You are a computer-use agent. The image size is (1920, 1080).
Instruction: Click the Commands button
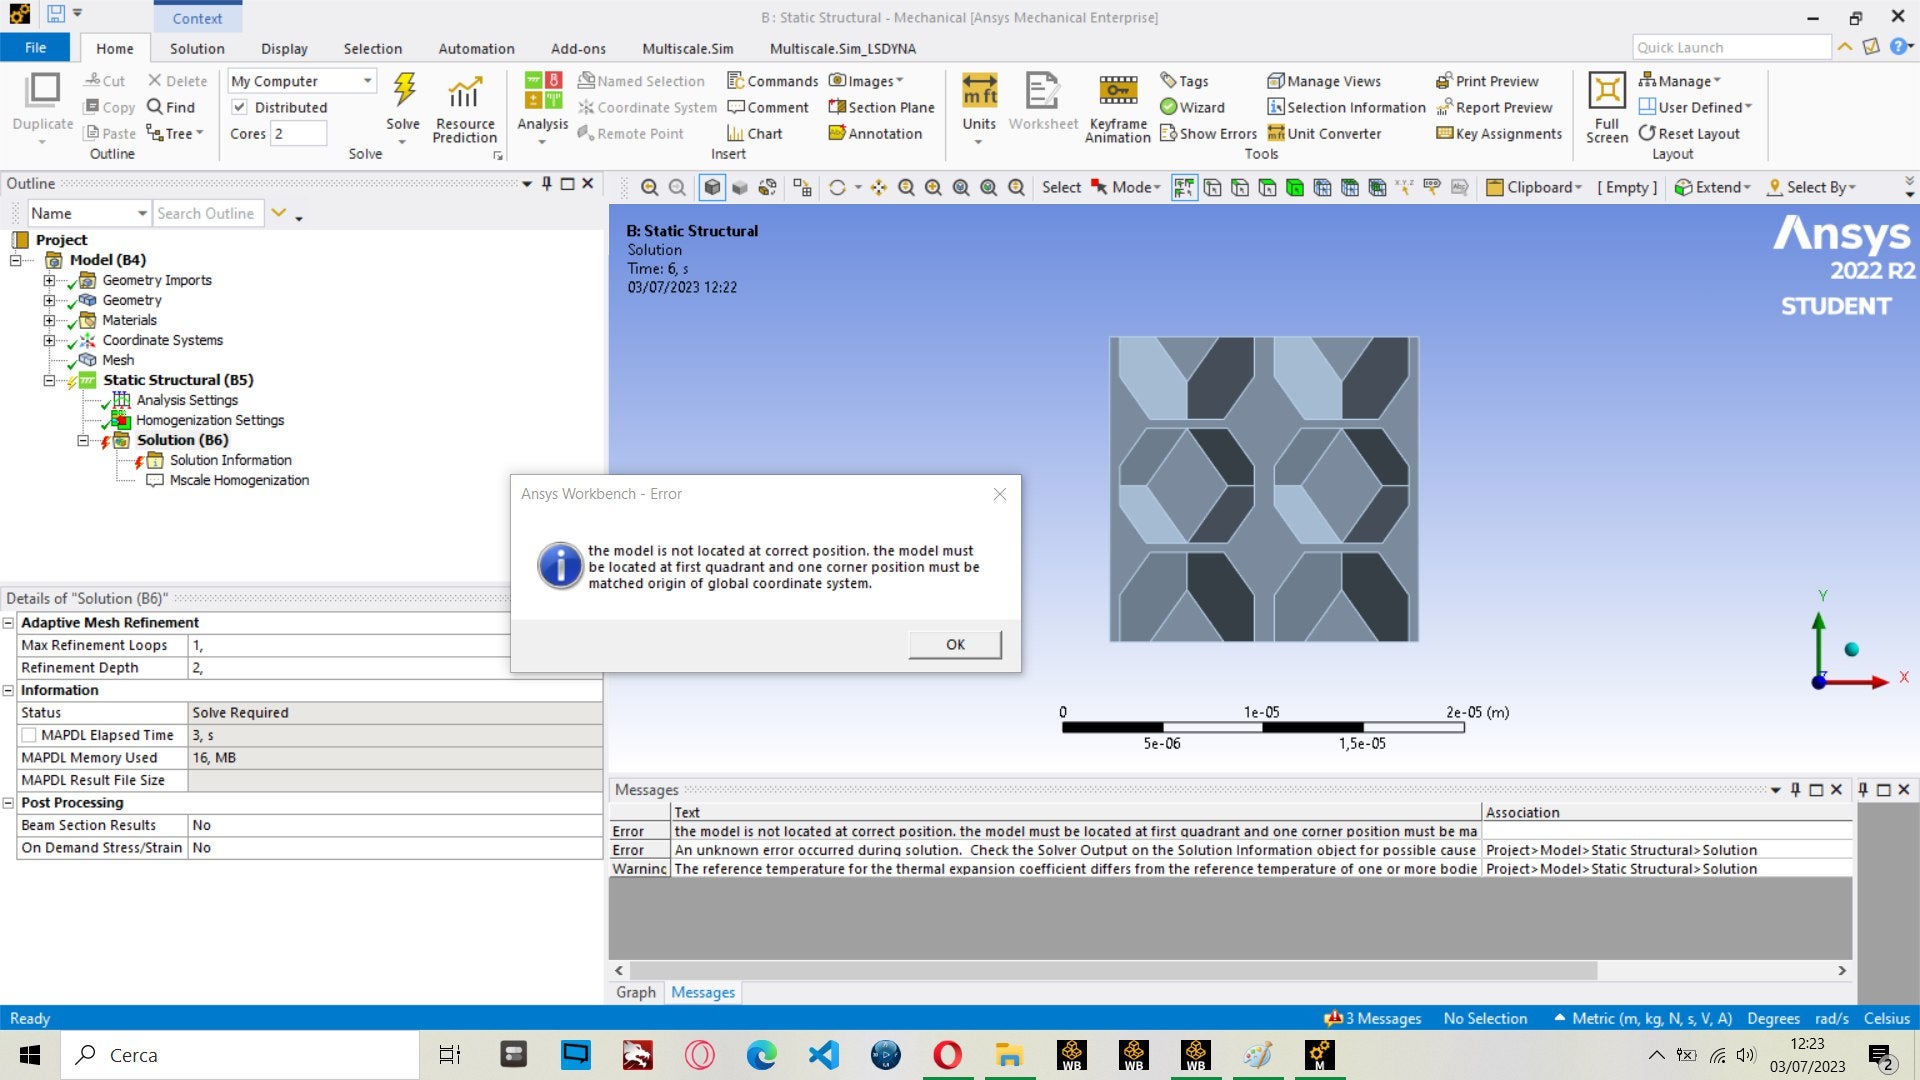click(773, 81)
